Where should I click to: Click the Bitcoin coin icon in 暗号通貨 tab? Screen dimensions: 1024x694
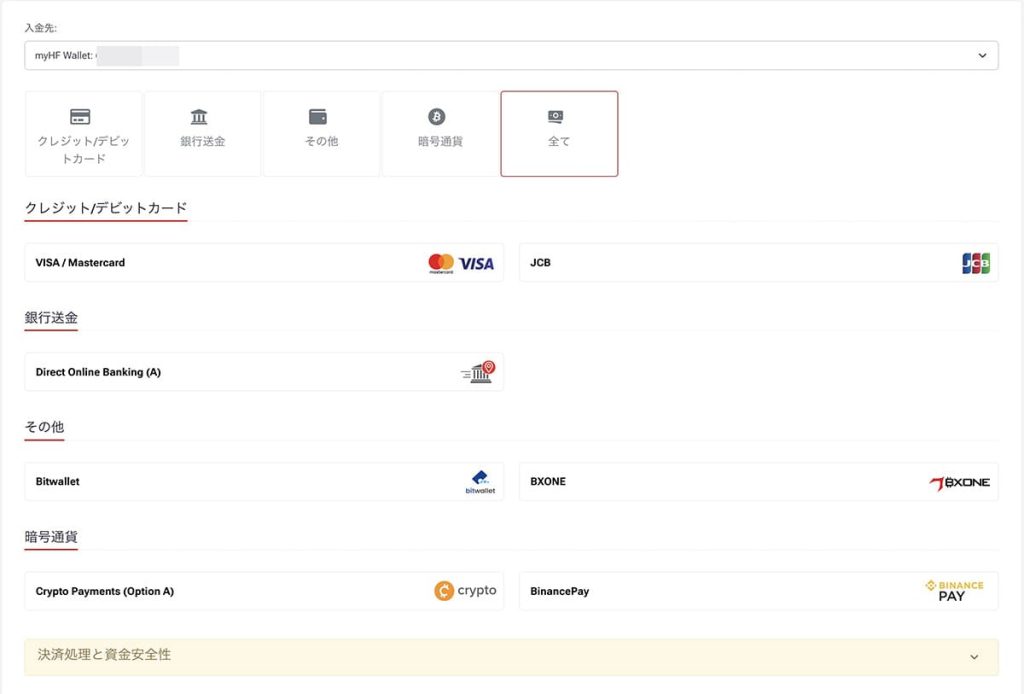pos(437,117)
